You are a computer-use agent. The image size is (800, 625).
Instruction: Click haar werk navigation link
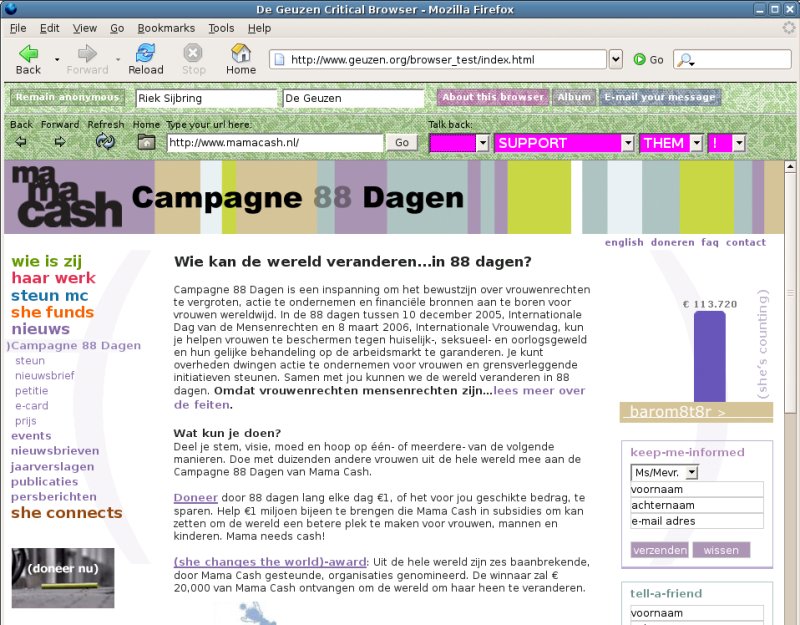(54, 278)
